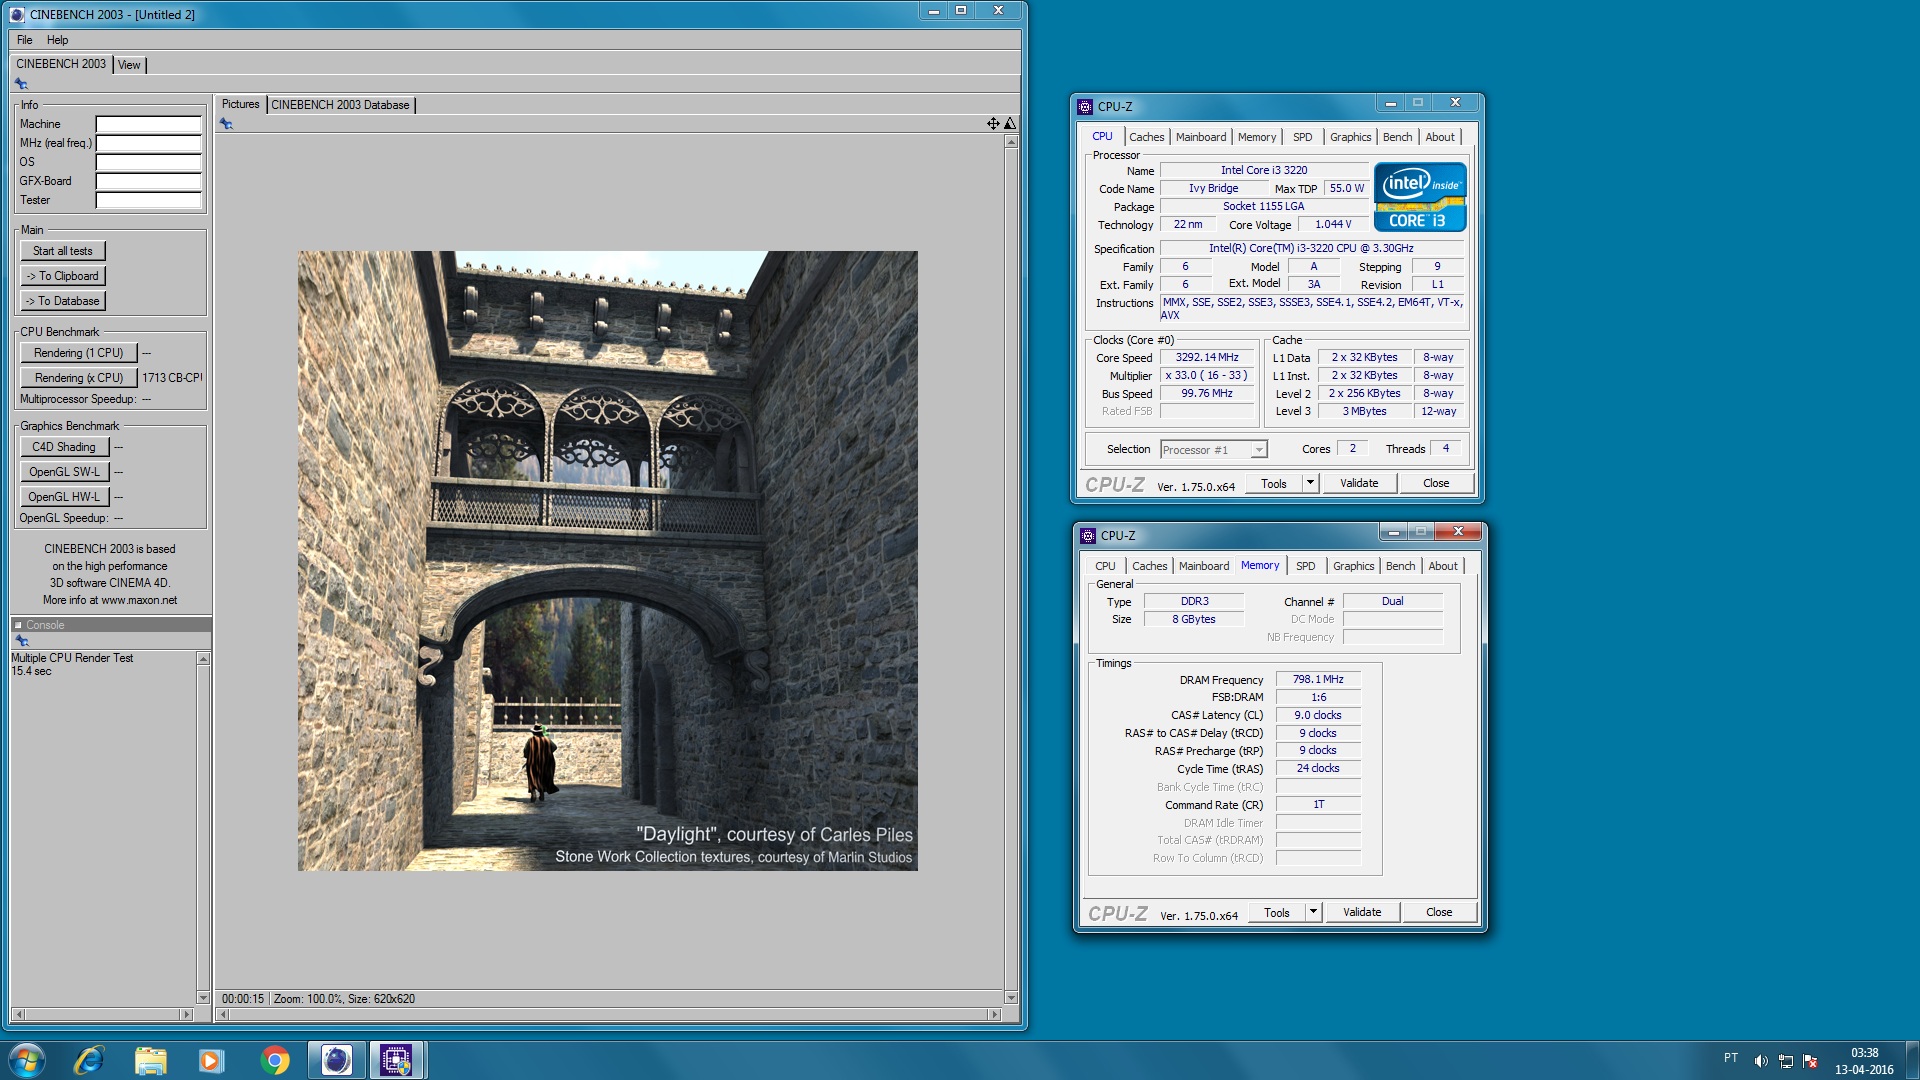Open Memory tab in upper CPU-Z window
Viewport: 1920px width, 1080px height.
tap(1257, 137)
